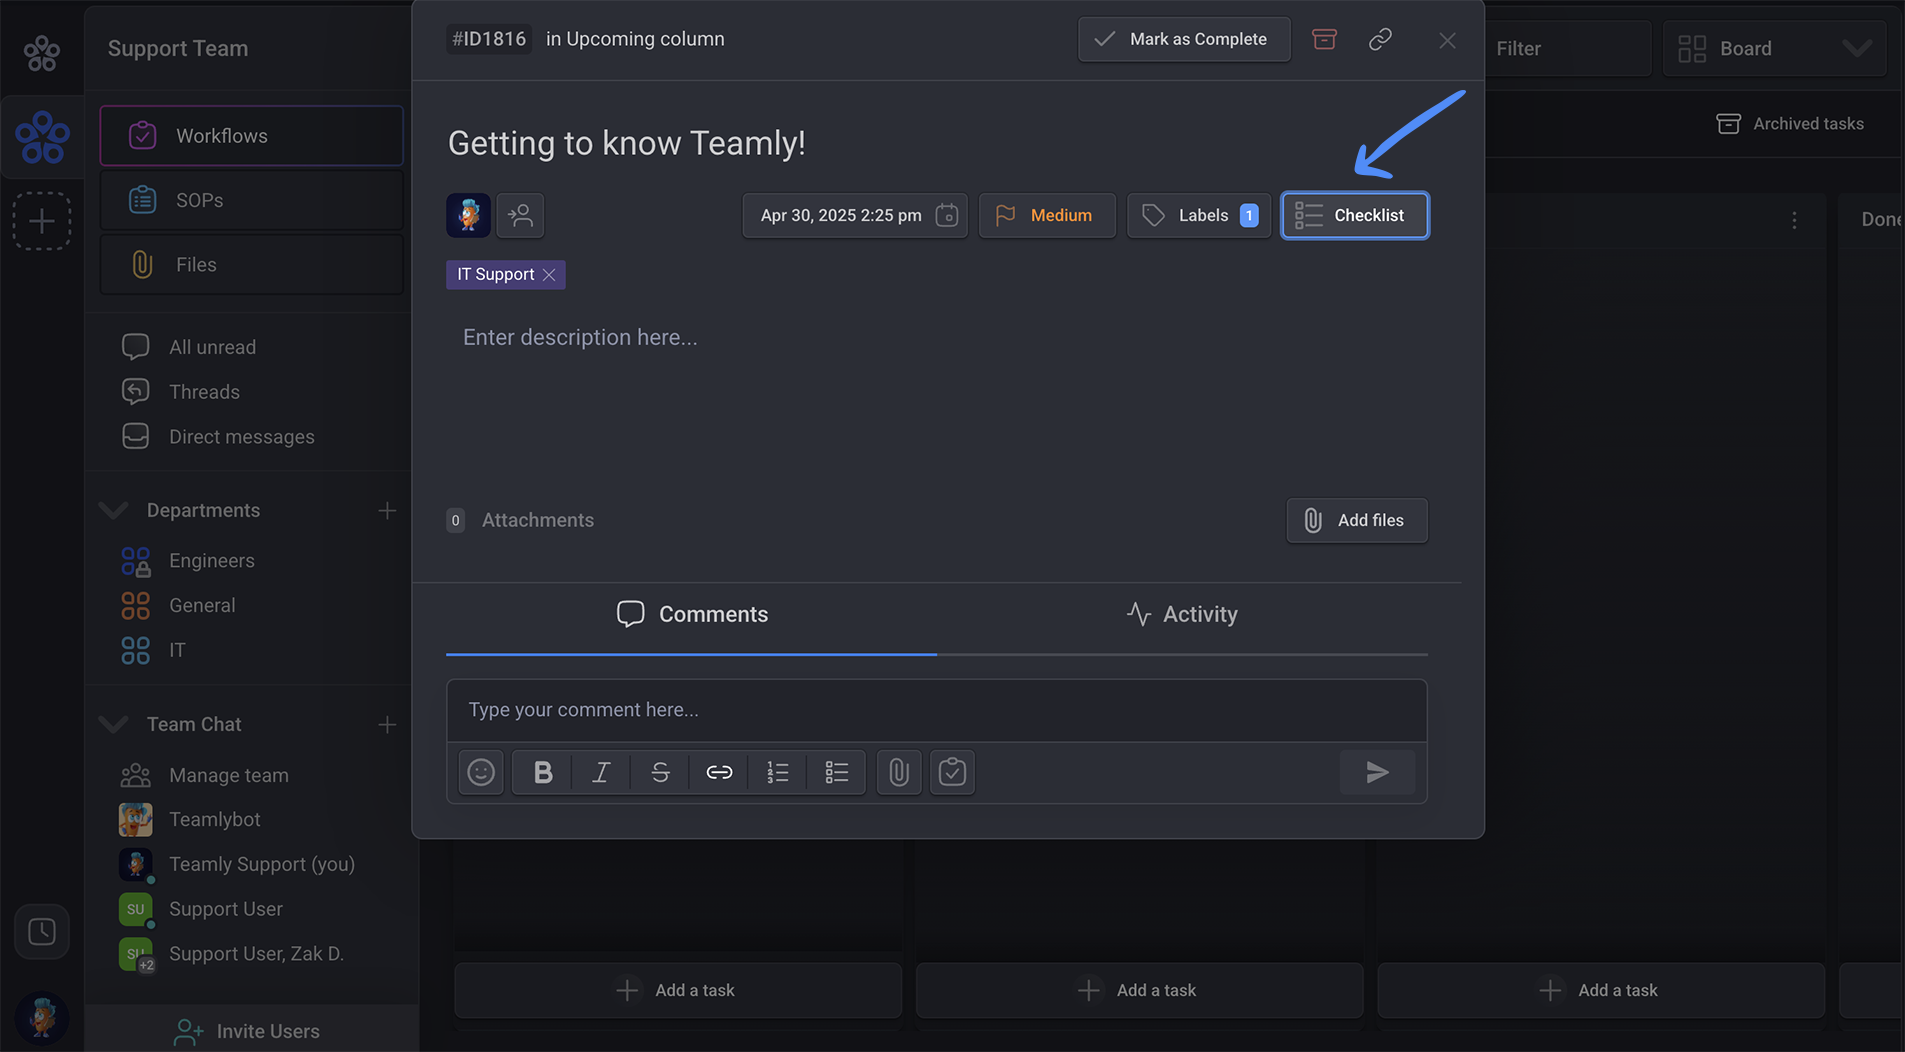Insert a numbered list in comment
This screenshot has width=1905, height=1052.
click(778, 772)
